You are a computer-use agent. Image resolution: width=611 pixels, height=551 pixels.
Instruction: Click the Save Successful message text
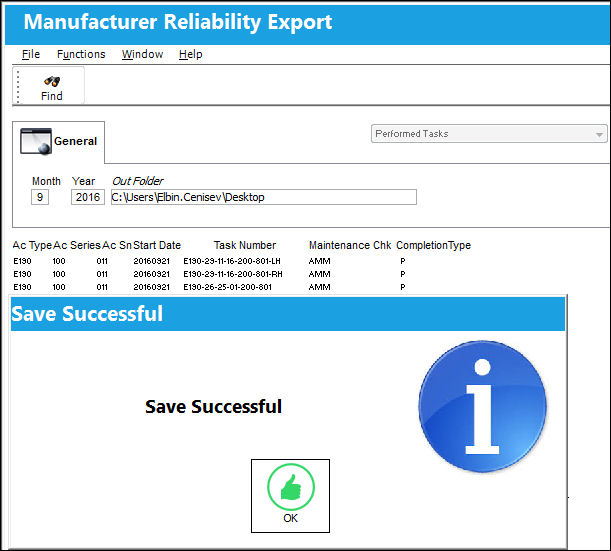point(214,406)
